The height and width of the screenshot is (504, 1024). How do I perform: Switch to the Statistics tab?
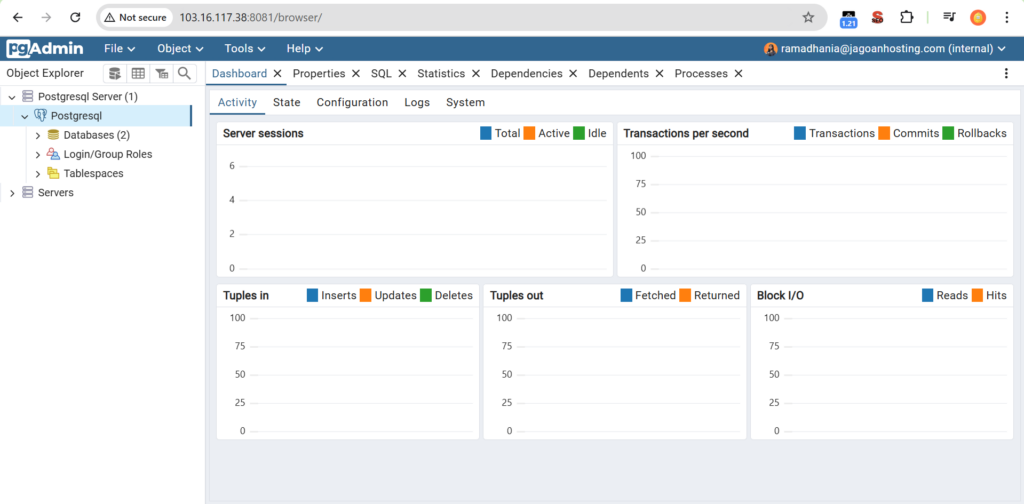click(x=441, y=73)
